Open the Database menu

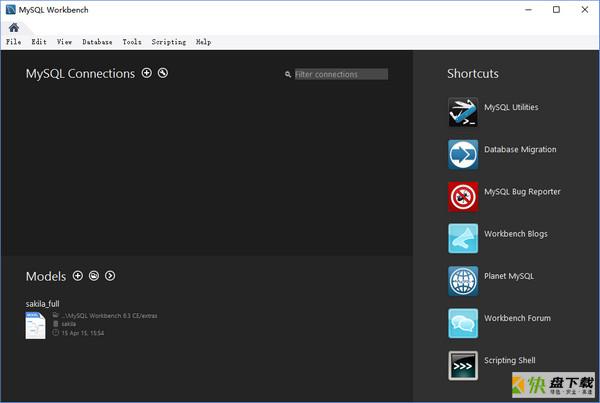click(x=97, y=42)
